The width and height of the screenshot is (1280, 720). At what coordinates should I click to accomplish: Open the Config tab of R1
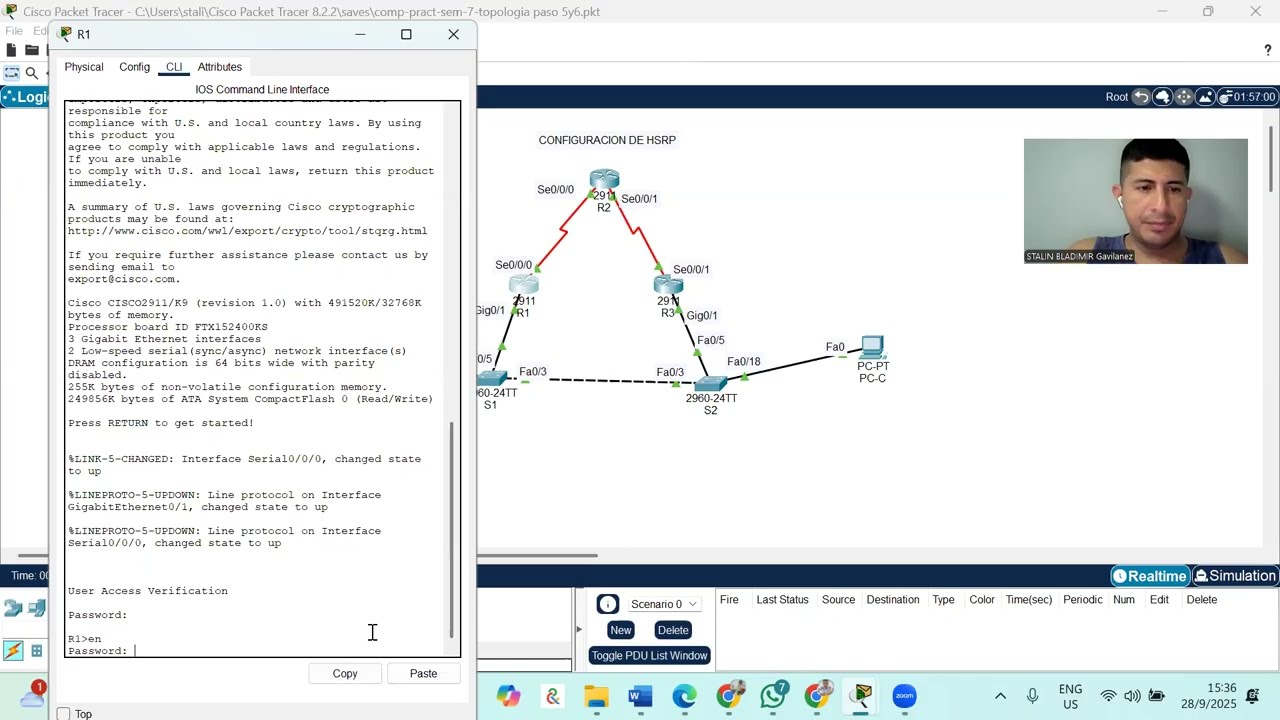134,67
